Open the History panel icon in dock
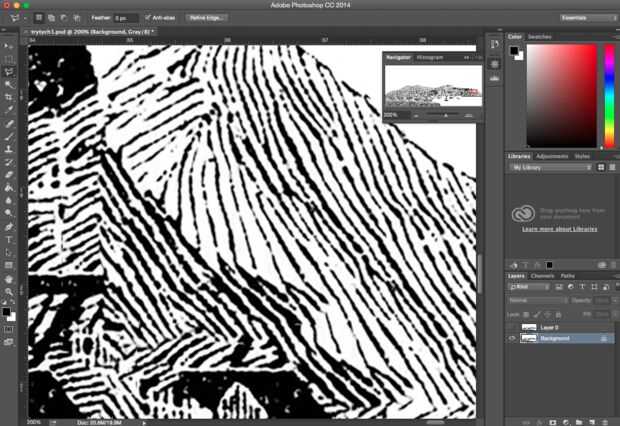 [495, 45]
